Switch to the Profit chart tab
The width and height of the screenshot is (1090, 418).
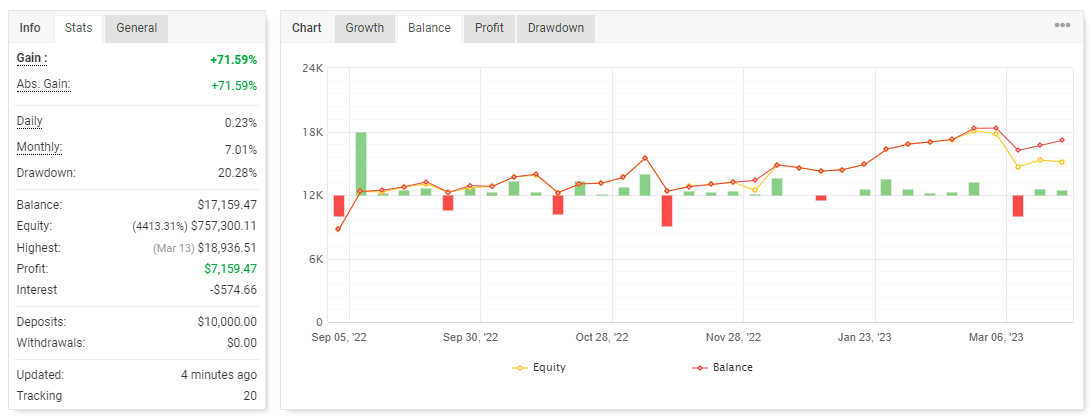tap(489, 29)
